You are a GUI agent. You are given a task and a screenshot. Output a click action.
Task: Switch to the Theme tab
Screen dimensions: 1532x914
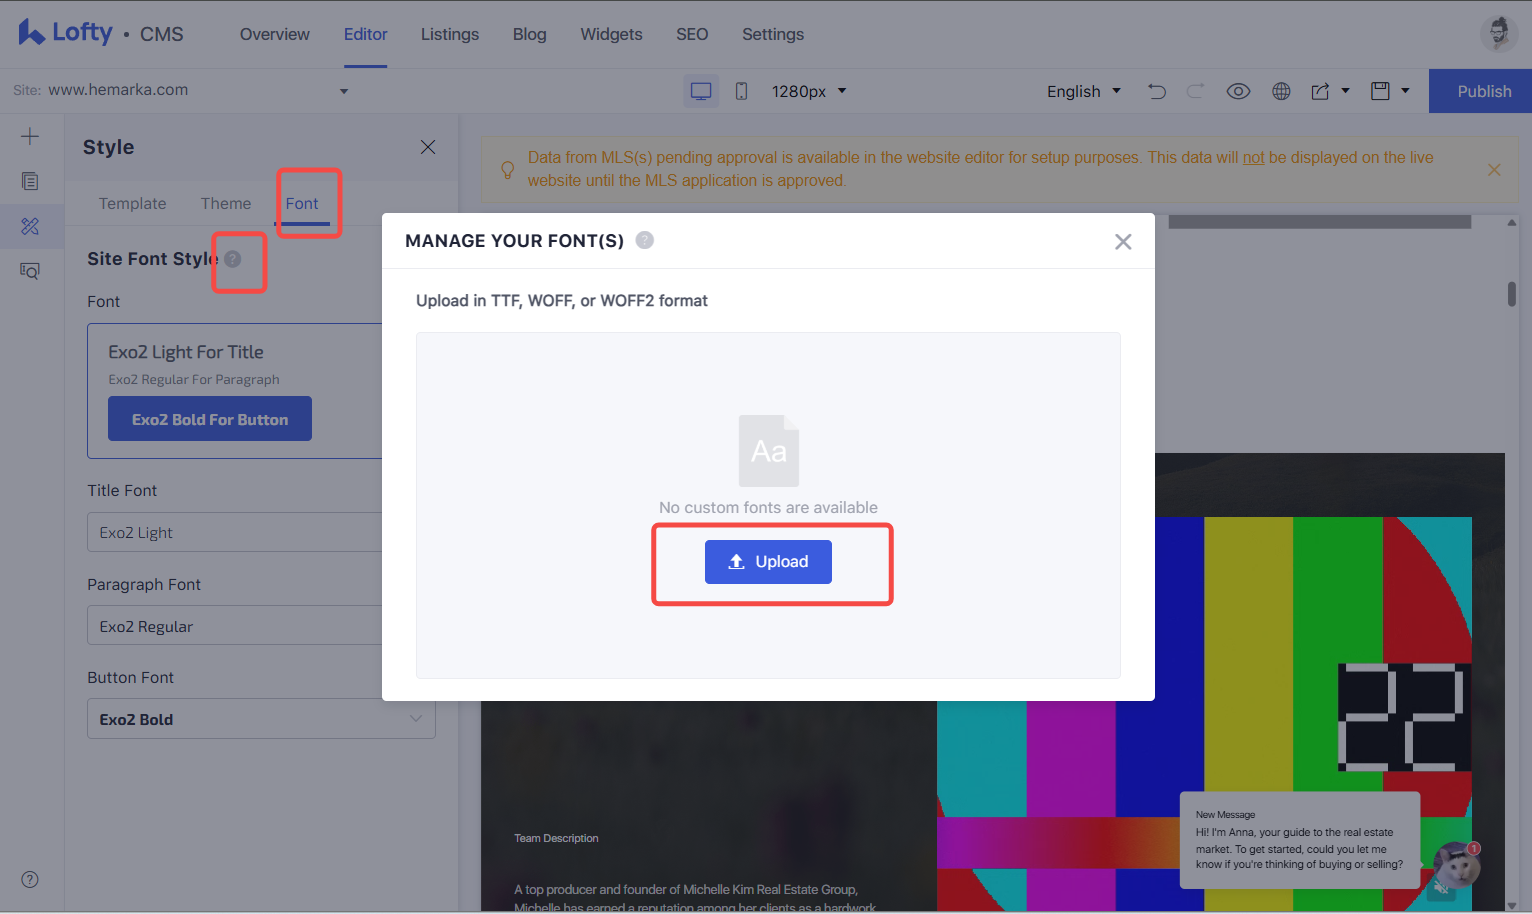coord(226,203)
